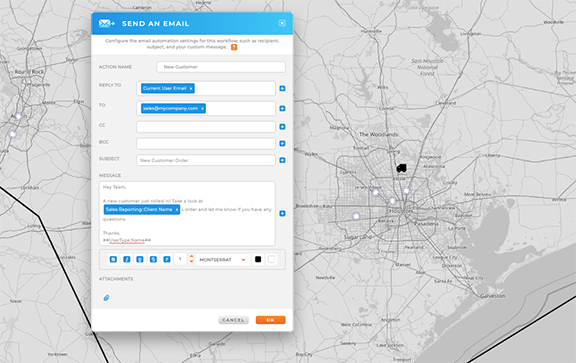576x363 pixels.
Task: Remove the Current User Email tag
Action: tap(191, 89)
